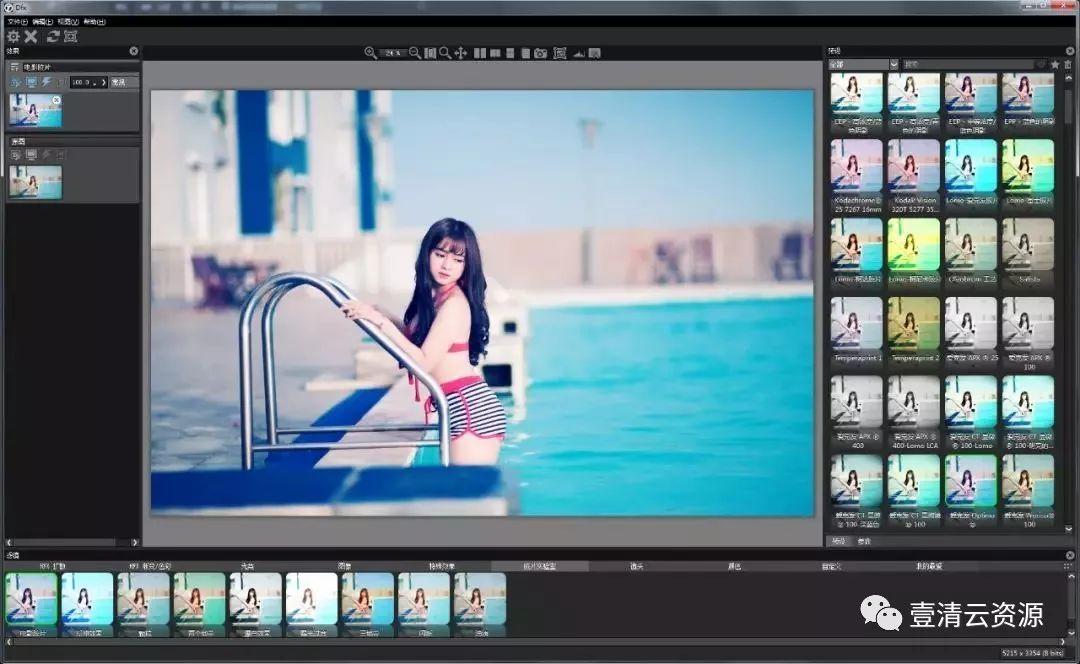This screenshot has height=664, width=1080.
Task: Apply the Kodak Vision 320T 5277 preset
Action: (x=914, y=176)
